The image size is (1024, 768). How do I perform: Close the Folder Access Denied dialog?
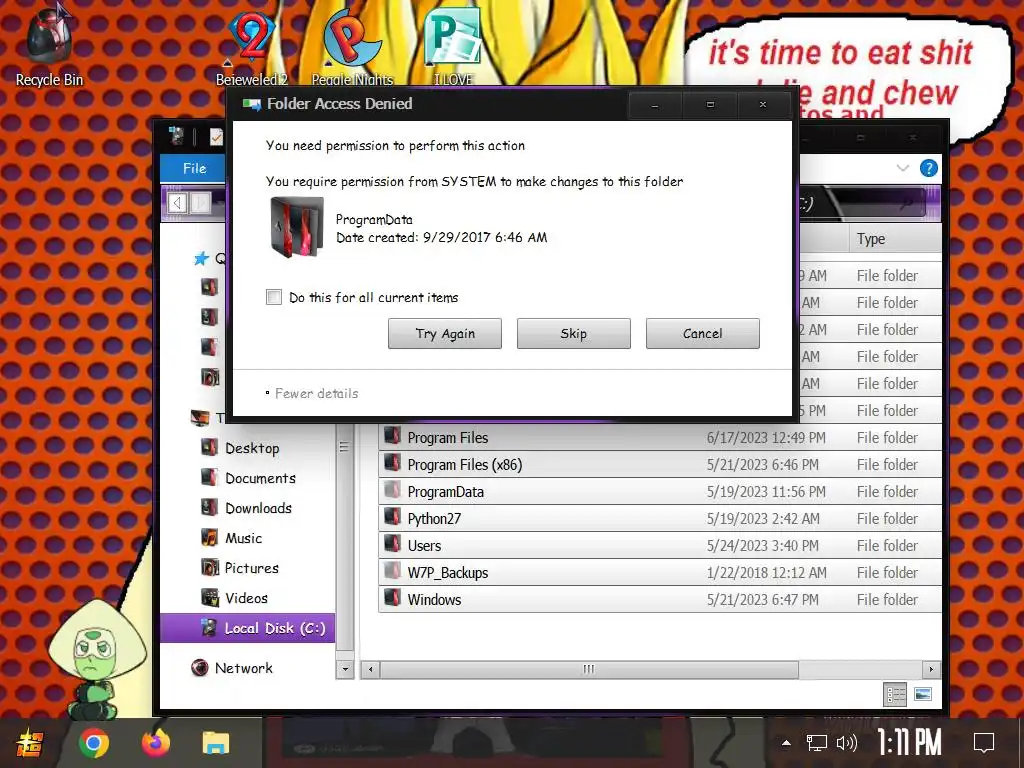tap(763, 104)
